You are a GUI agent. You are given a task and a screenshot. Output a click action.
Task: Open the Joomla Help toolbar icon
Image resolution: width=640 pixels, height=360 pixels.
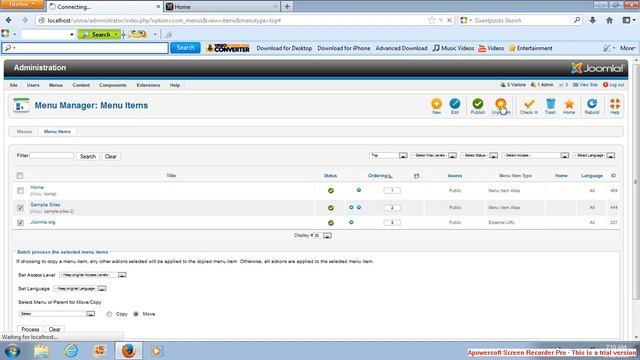[x=615, y=106]
